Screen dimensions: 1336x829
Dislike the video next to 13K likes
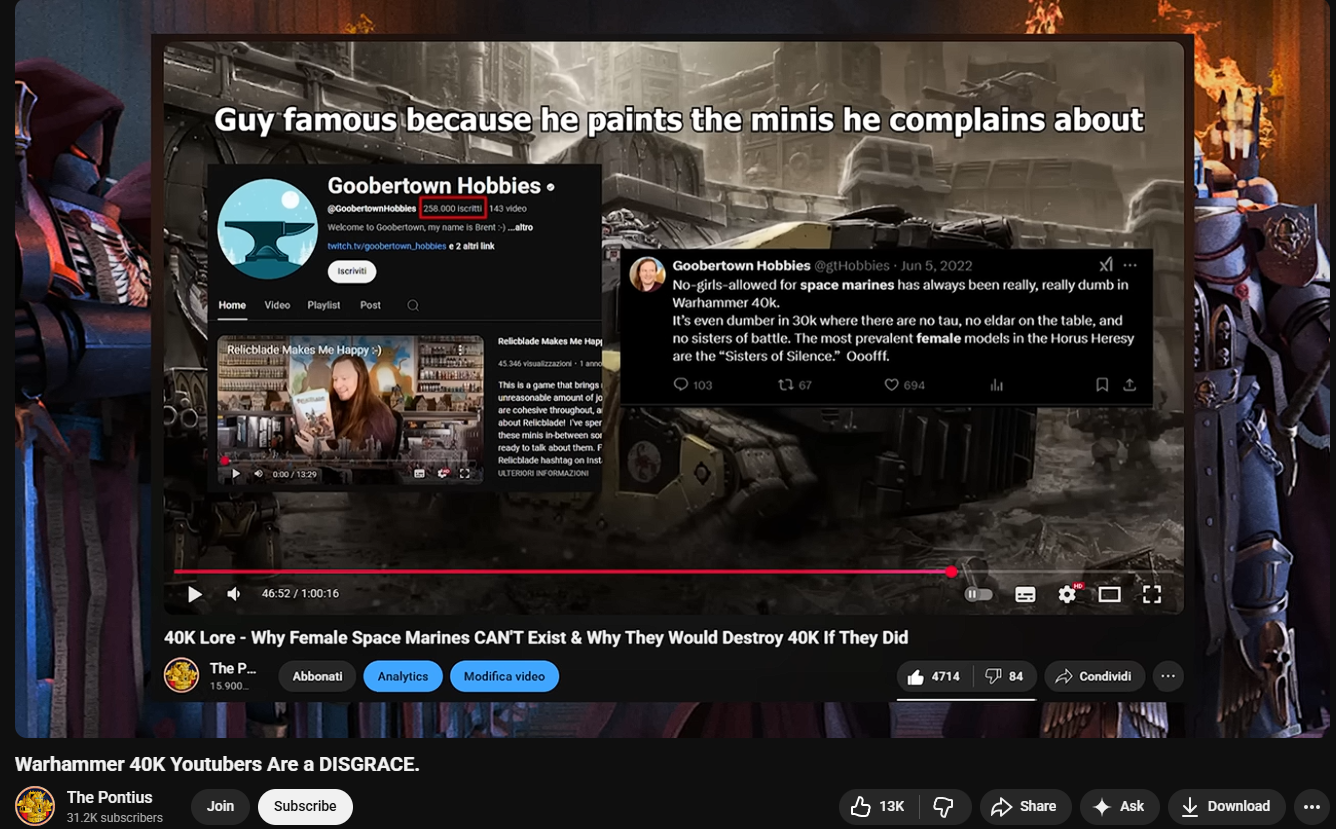tap(943, 807)
